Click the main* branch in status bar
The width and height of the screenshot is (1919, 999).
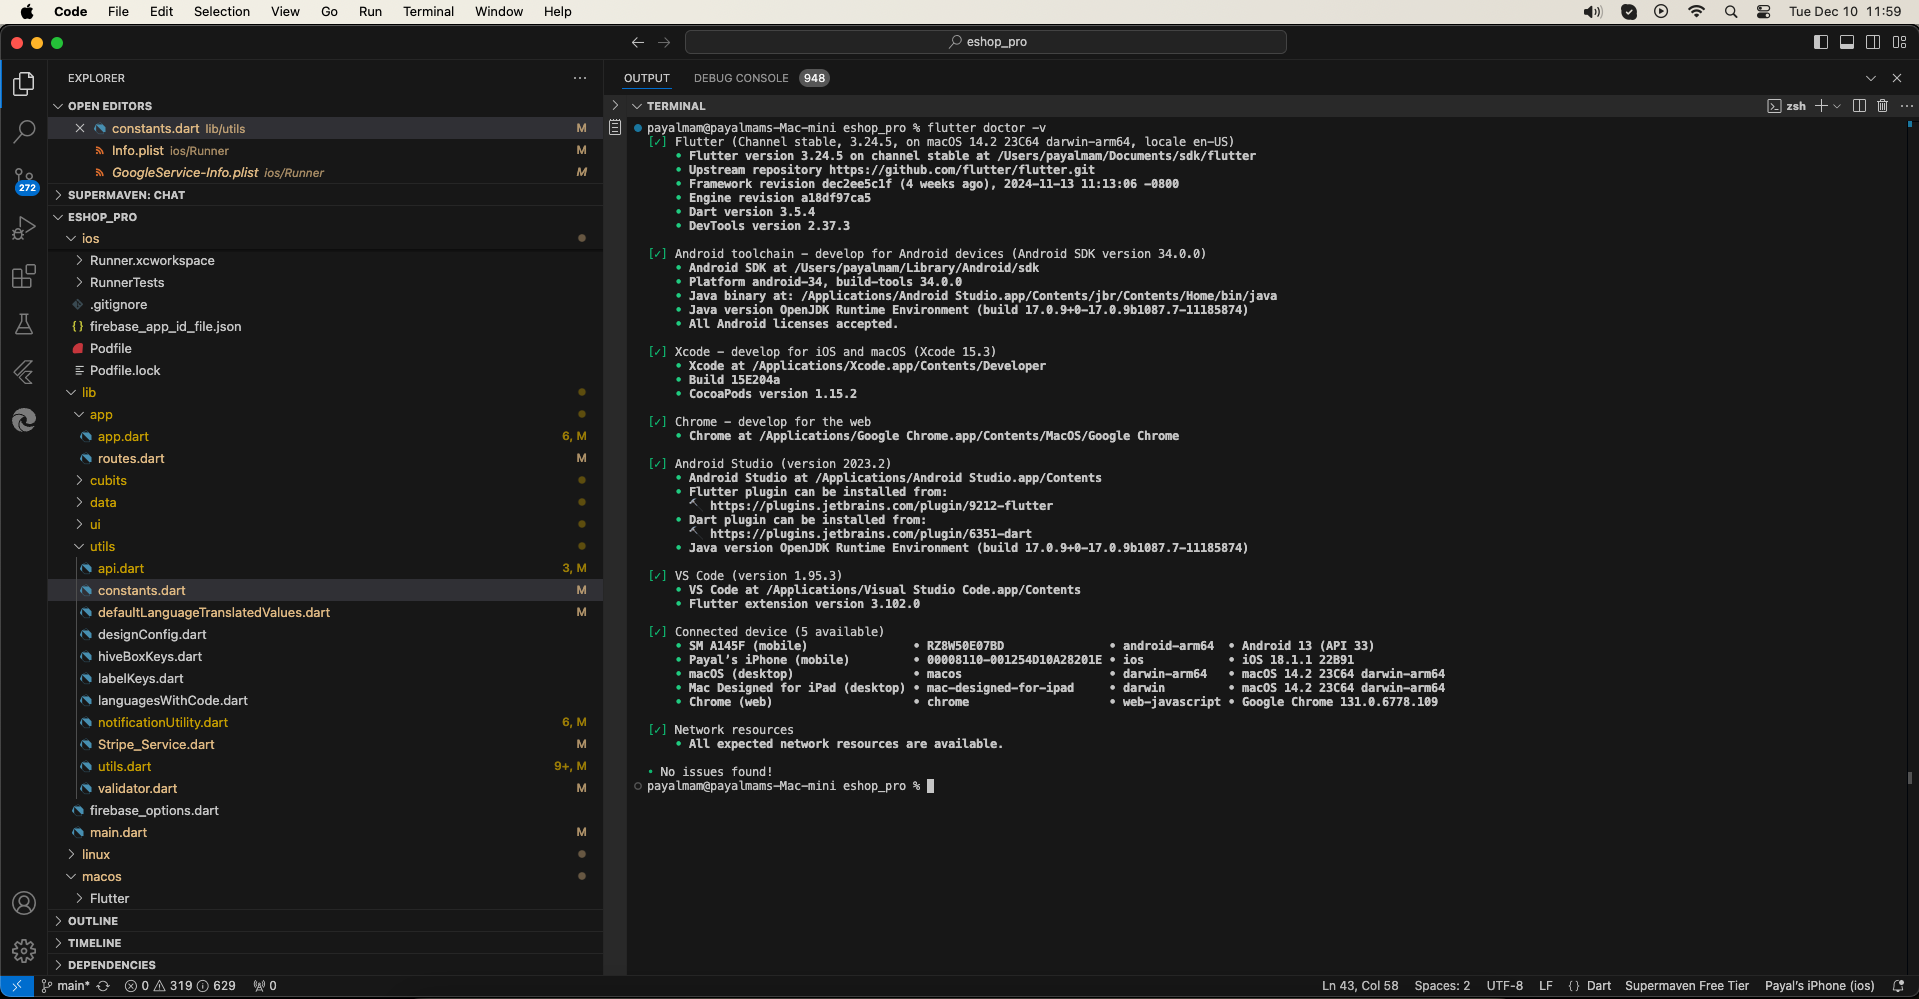pyautogui.click(x=66, y=986)
